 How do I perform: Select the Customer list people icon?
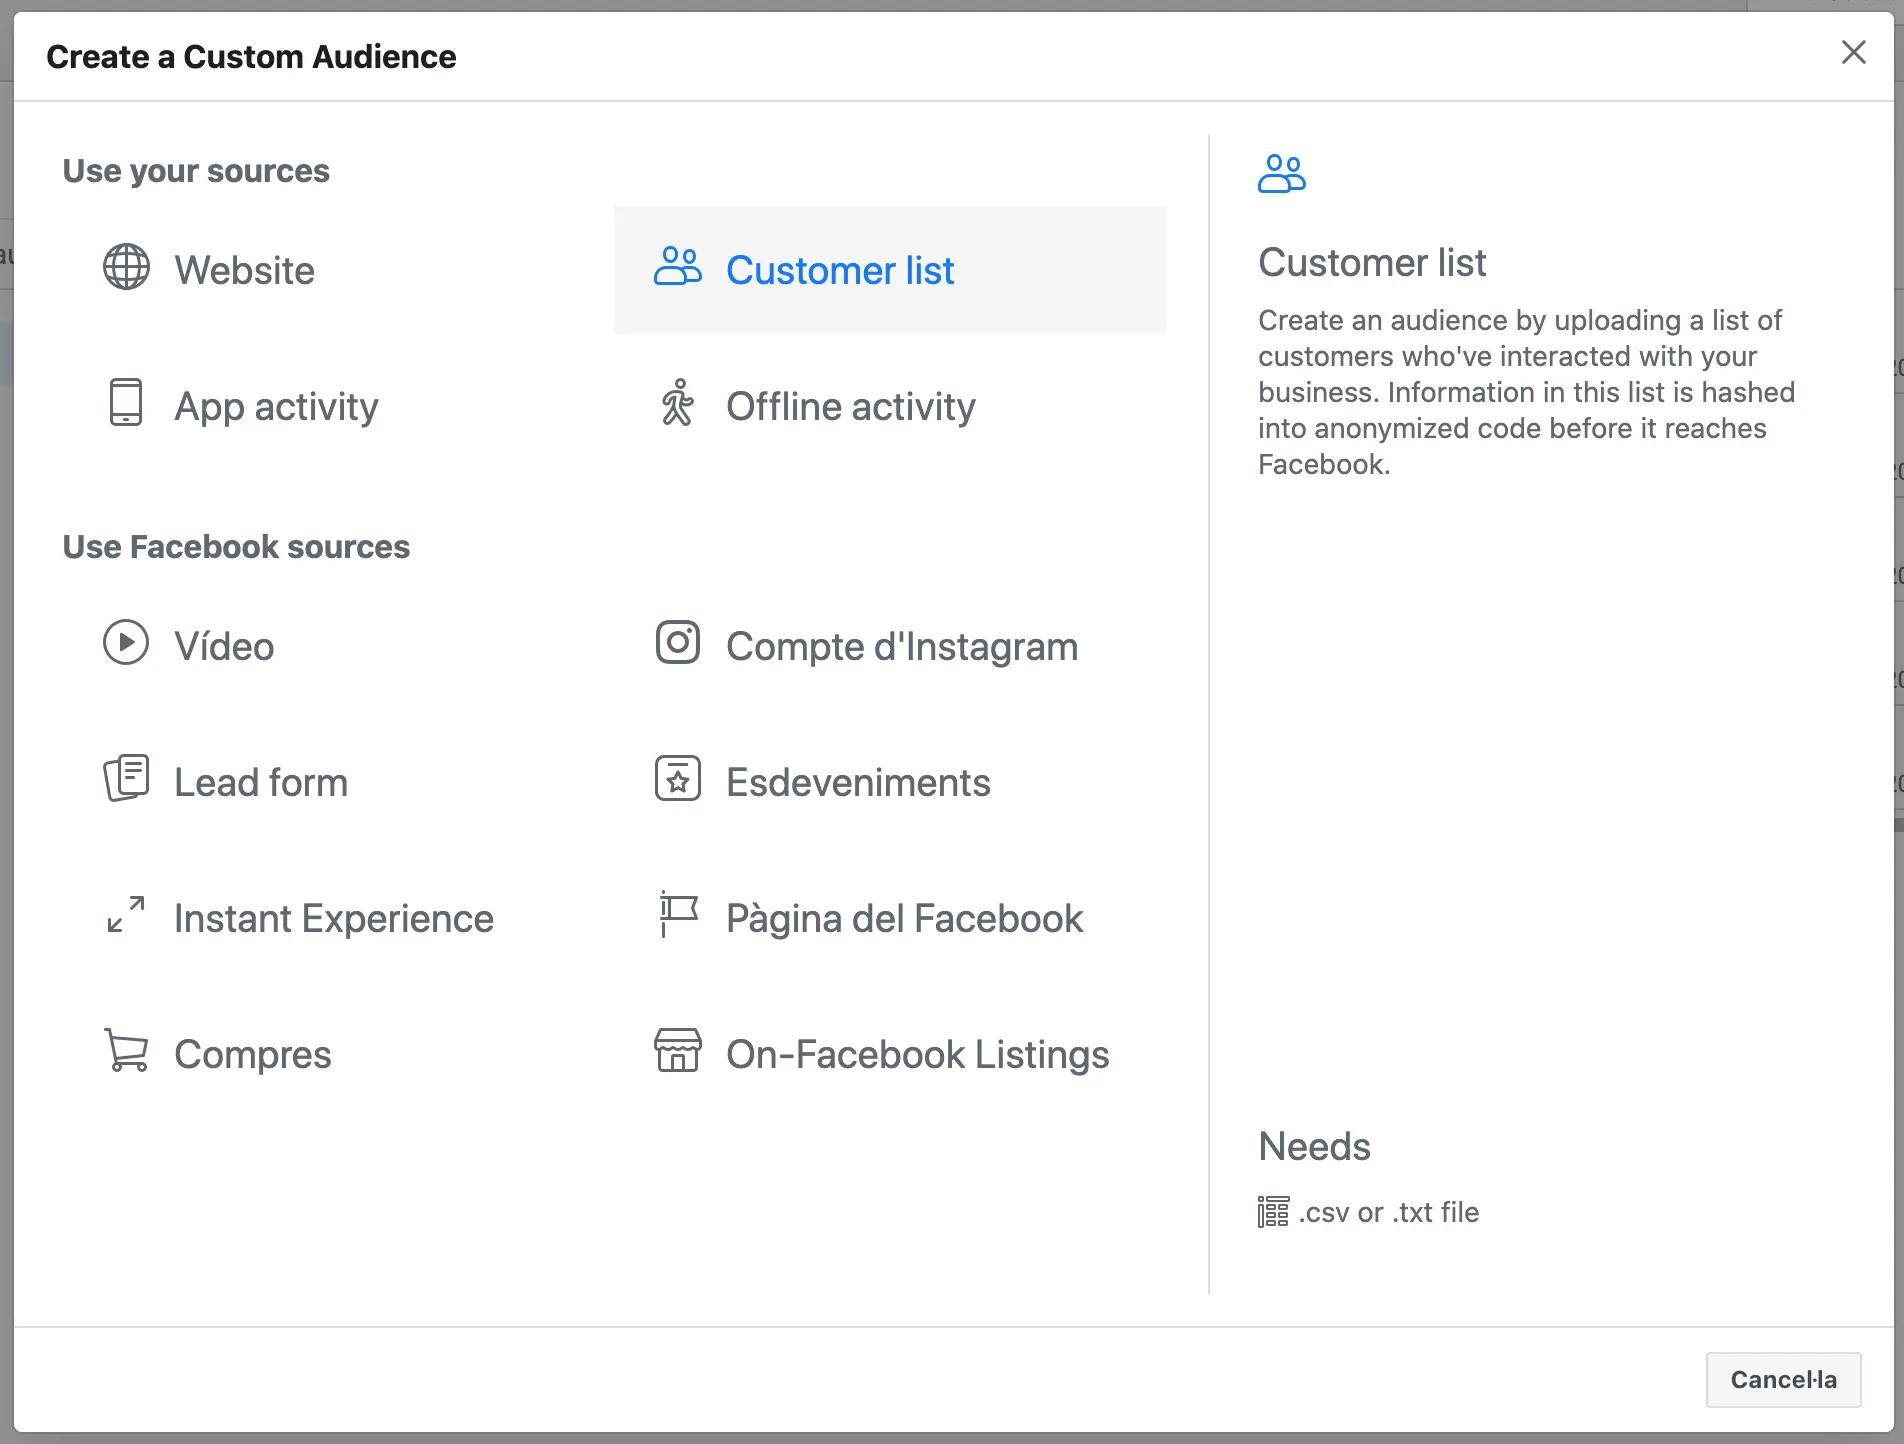point(678,267)
